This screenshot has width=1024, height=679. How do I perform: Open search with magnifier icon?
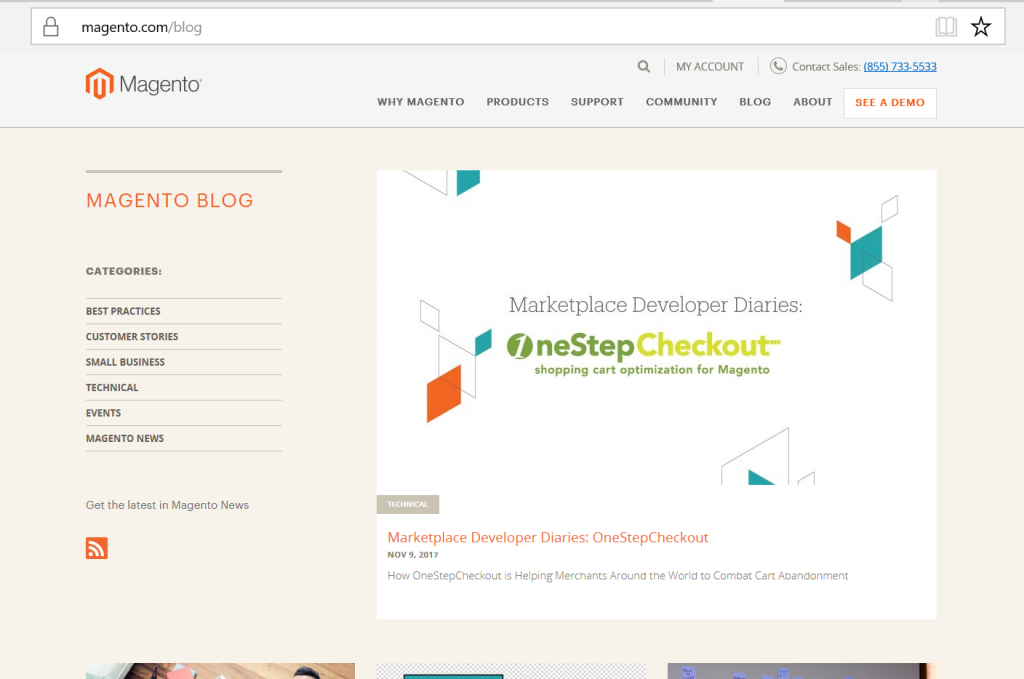point(643,67)
